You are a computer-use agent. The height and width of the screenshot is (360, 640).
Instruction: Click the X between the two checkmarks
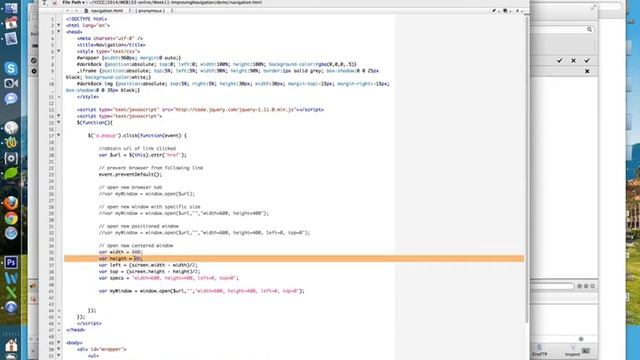coord(573,60)
